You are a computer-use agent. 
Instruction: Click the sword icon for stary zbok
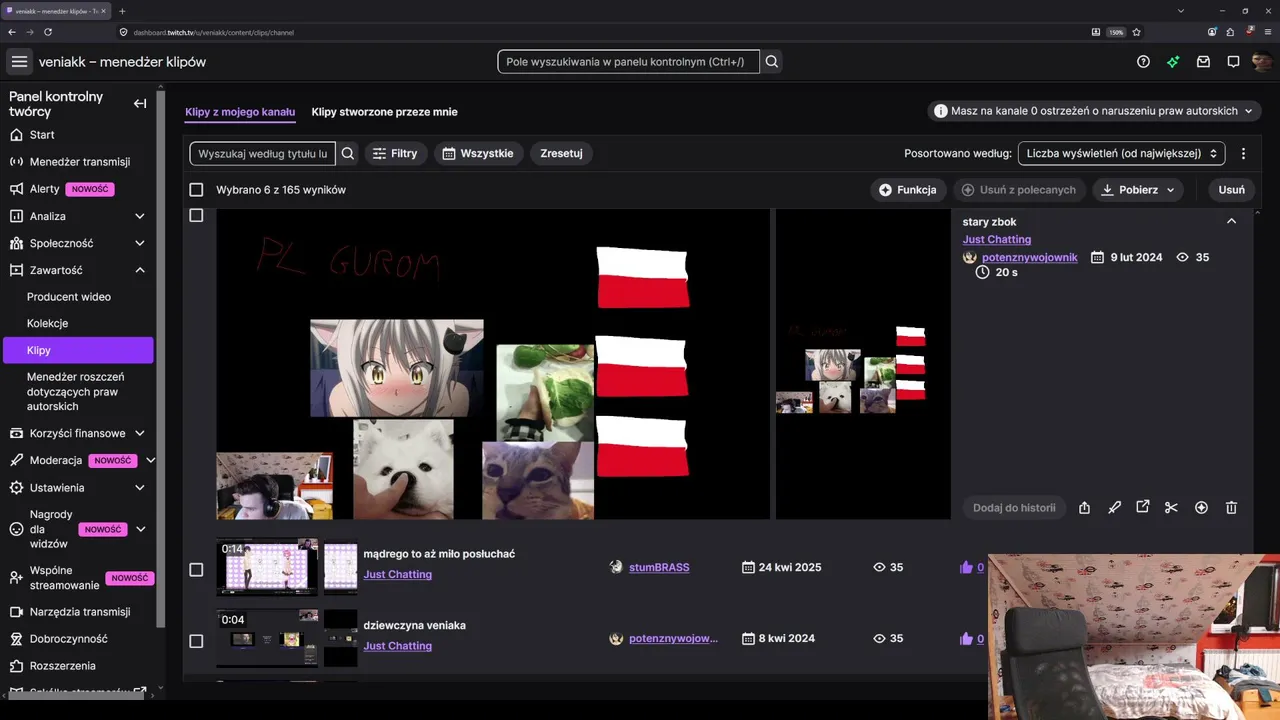(x=1114, y=508)
